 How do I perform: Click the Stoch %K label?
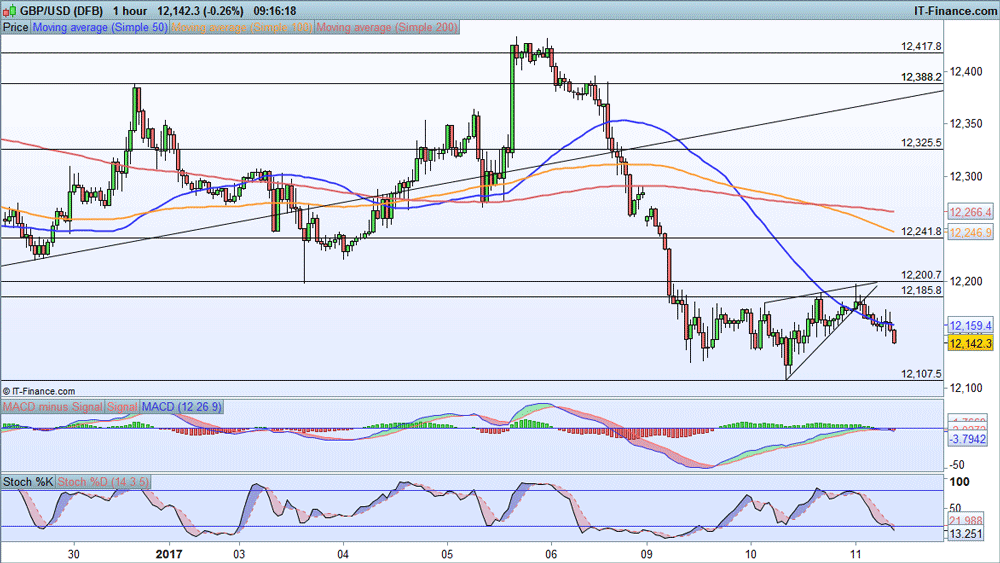coord(28,482)
